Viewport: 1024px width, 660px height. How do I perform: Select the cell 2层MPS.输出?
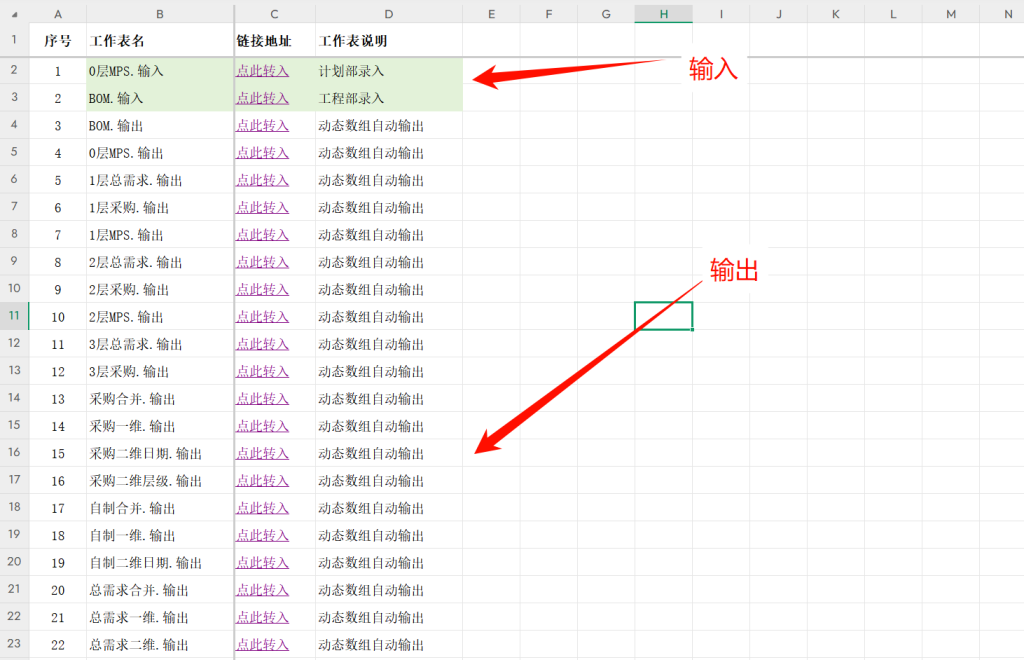(160, 317)
